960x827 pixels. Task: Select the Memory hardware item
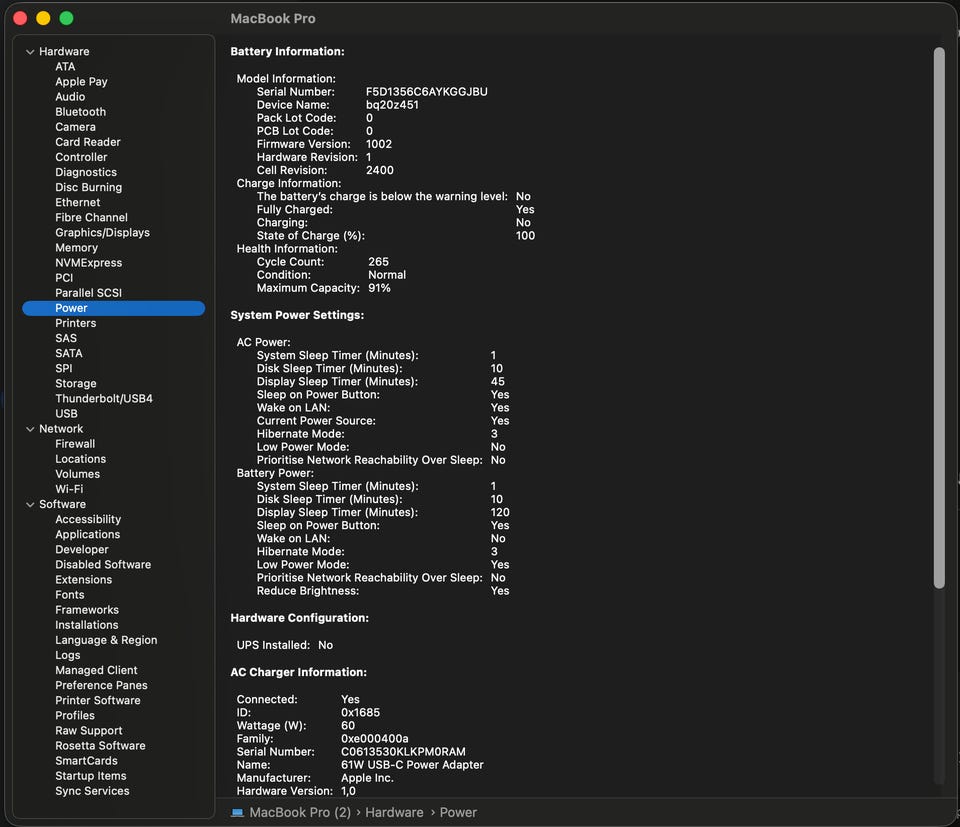click(x=76, y=248)
